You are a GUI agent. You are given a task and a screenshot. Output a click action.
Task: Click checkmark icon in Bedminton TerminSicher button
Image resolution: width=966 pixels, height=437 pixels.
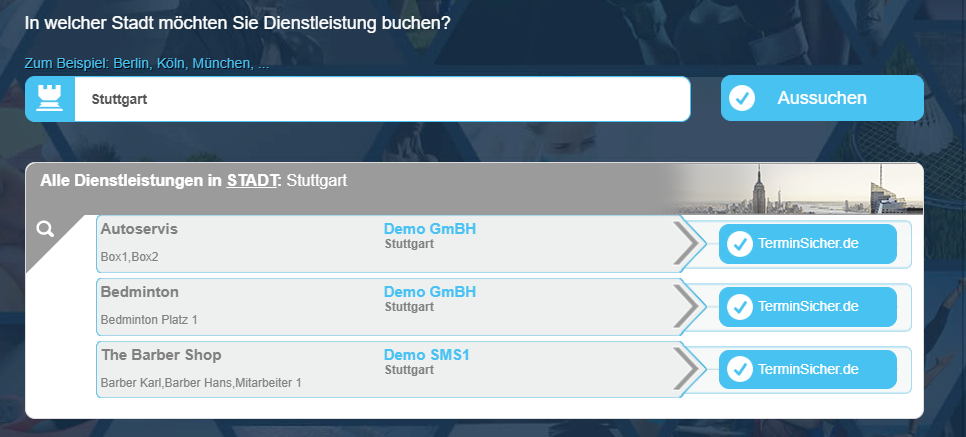pos(739,307)
